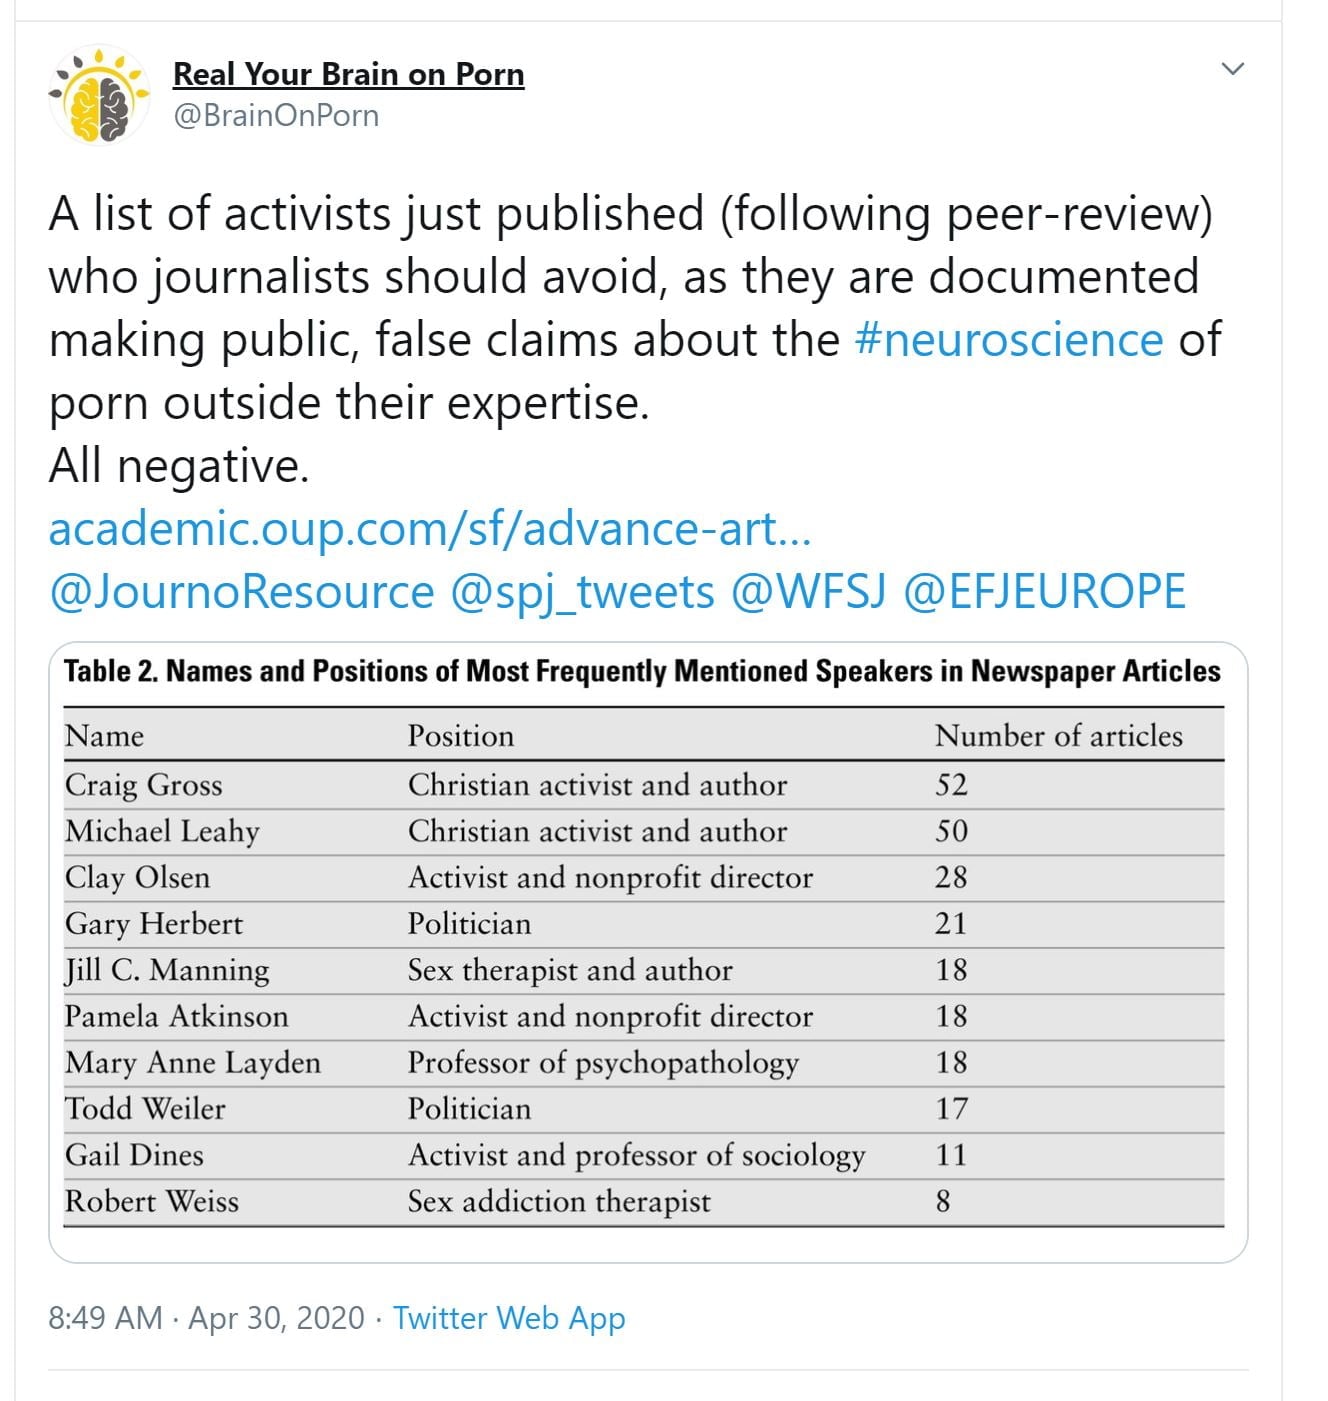This screenshot has width=1328, height=1401.
Task: Click the @BrainOnPorn handle
Action: pos(276,116)
